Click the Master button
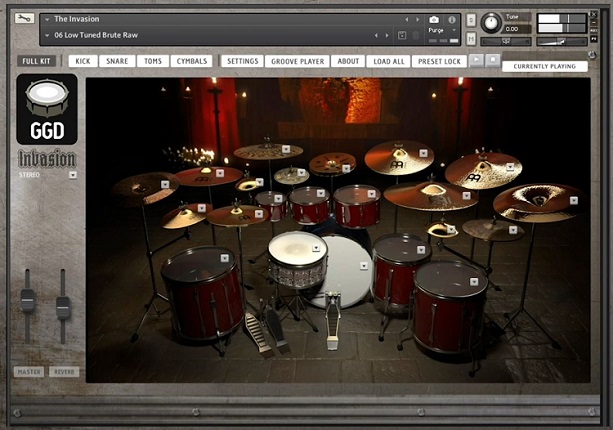The width and height of the screenshot is (613, 430). point(29,372)
